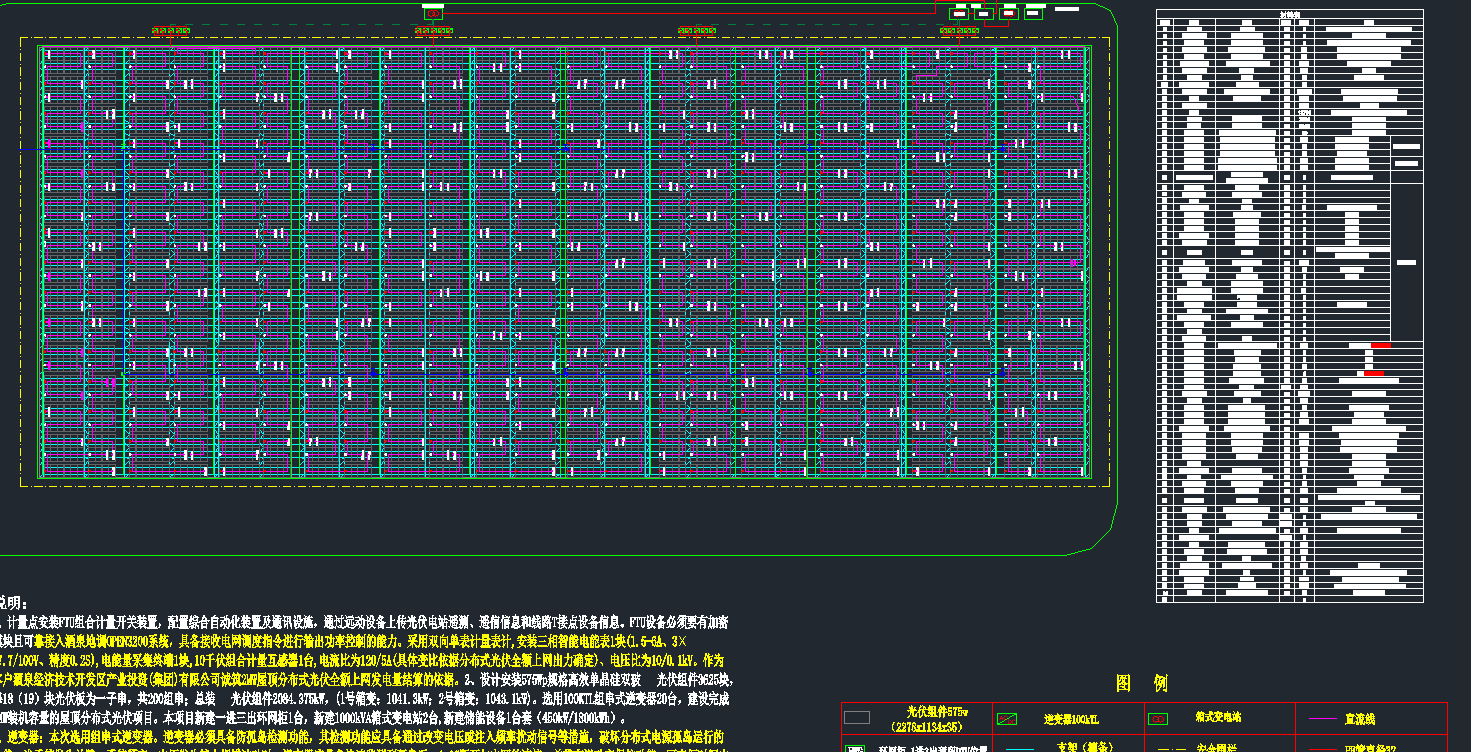Click the upper red highlighted cell in the table

coord(1380,345)
